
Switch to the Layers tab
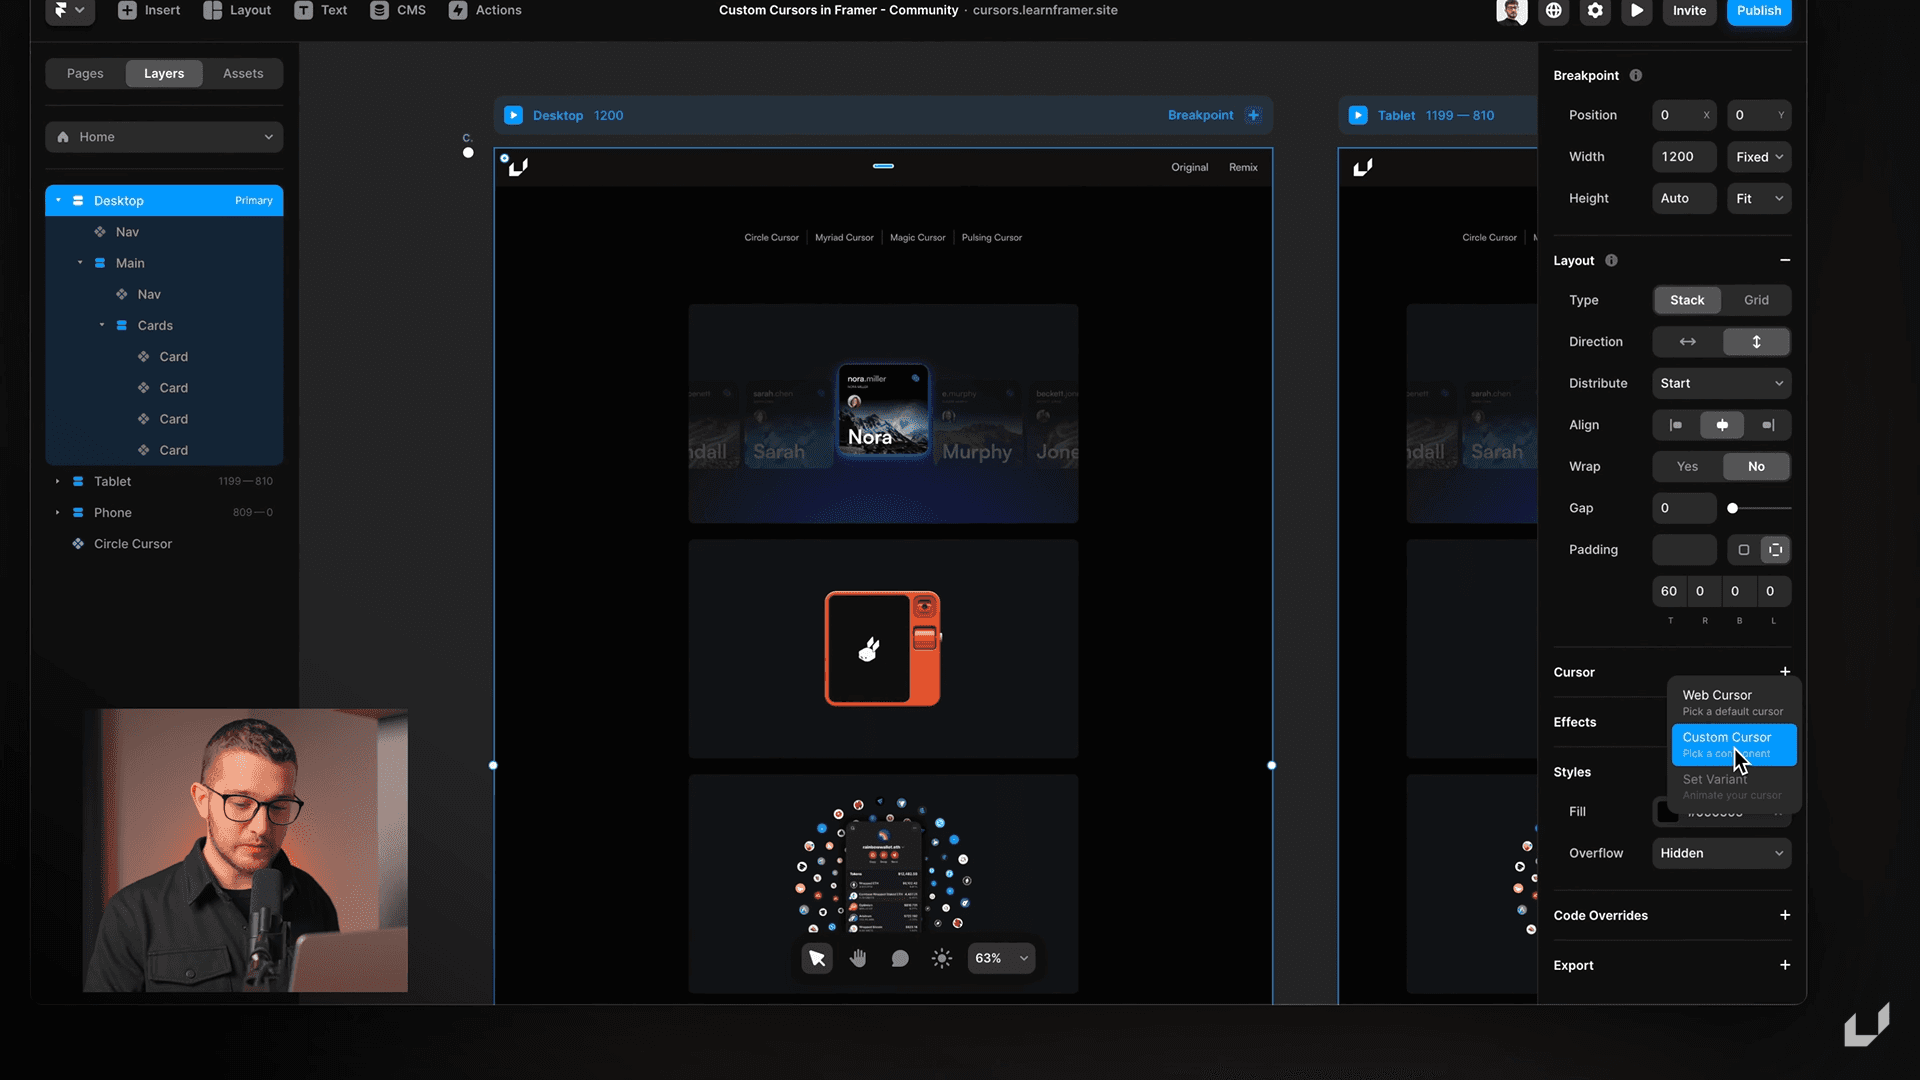click(164, 73)
